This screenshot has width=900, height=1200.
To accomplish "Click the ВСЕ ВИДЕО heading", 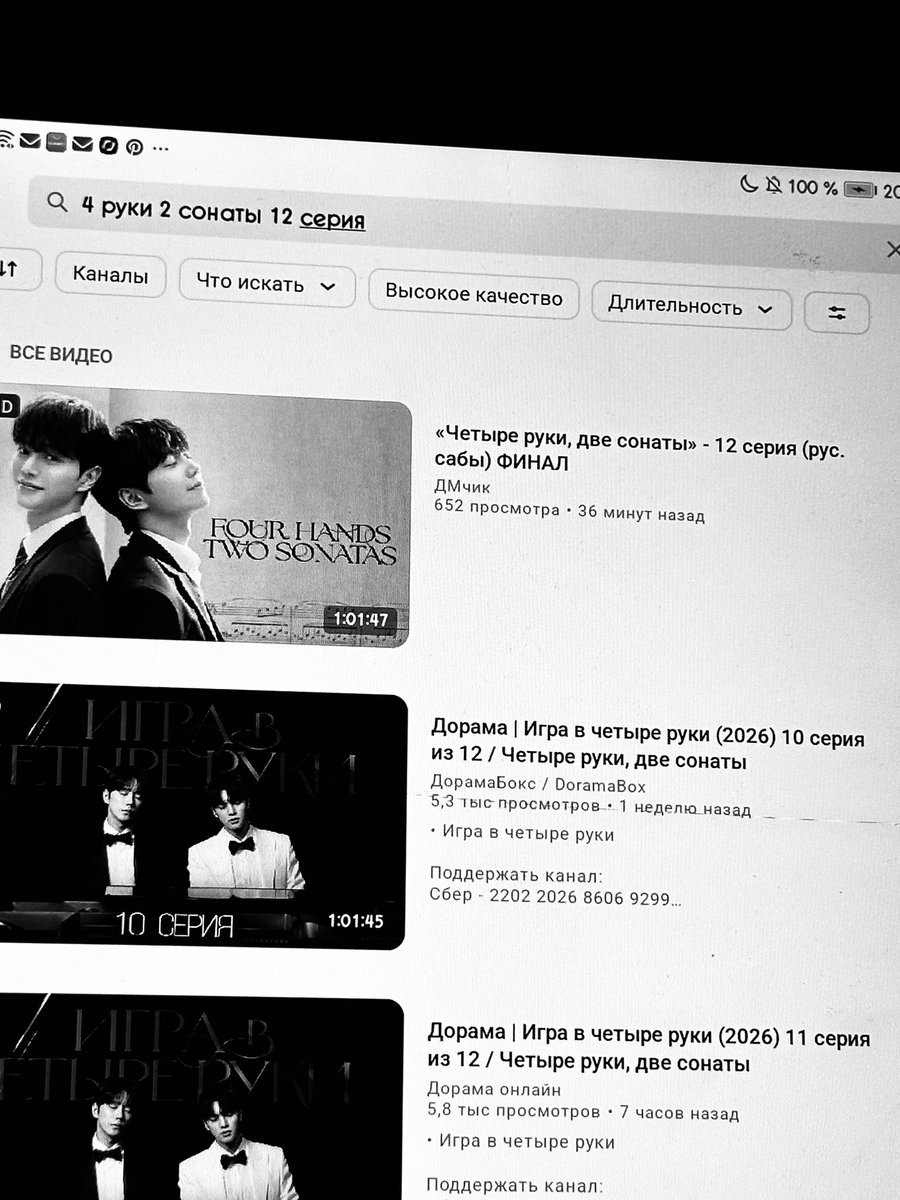I will [x=61, y=355].
